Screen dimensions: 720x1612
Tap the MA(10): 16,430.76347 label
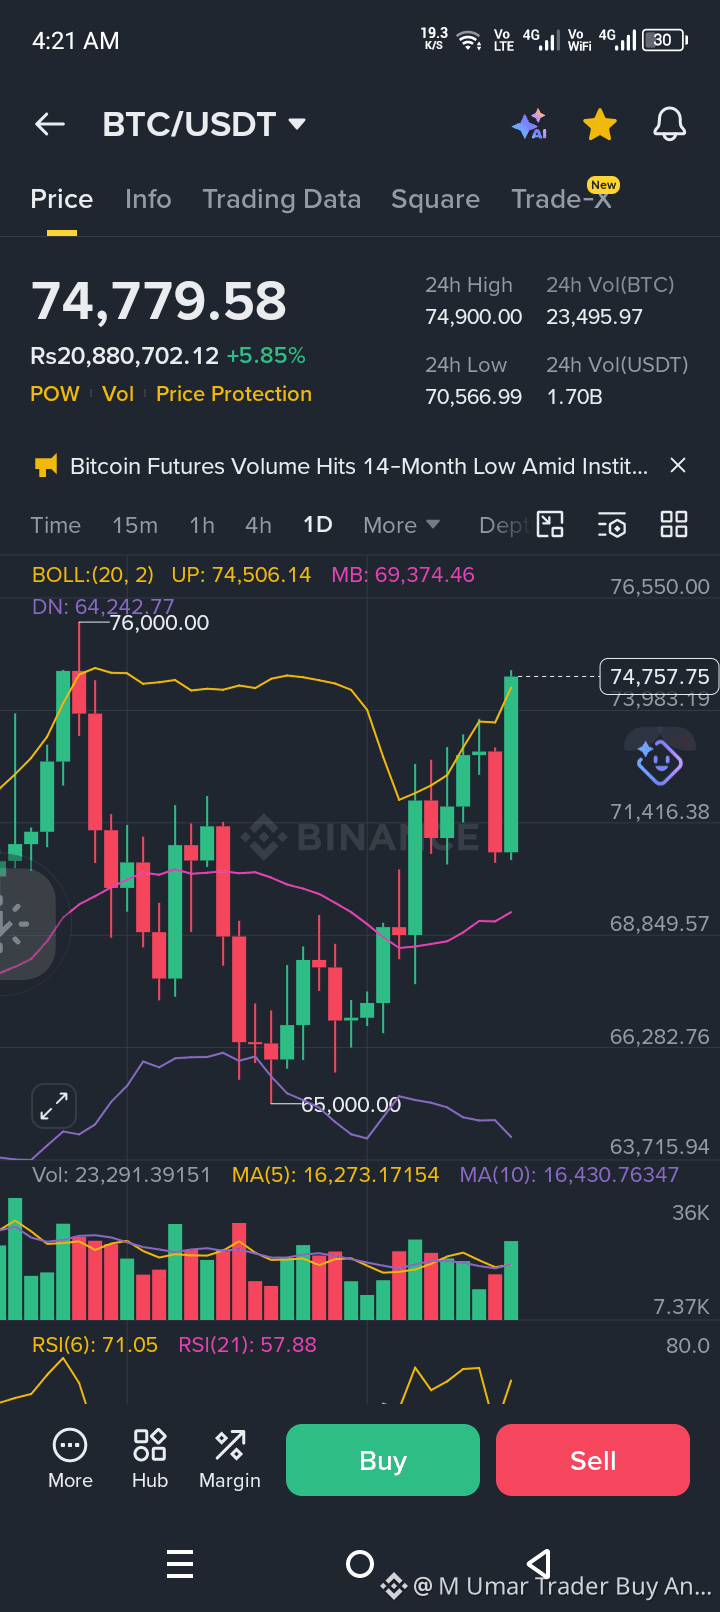569,1175
